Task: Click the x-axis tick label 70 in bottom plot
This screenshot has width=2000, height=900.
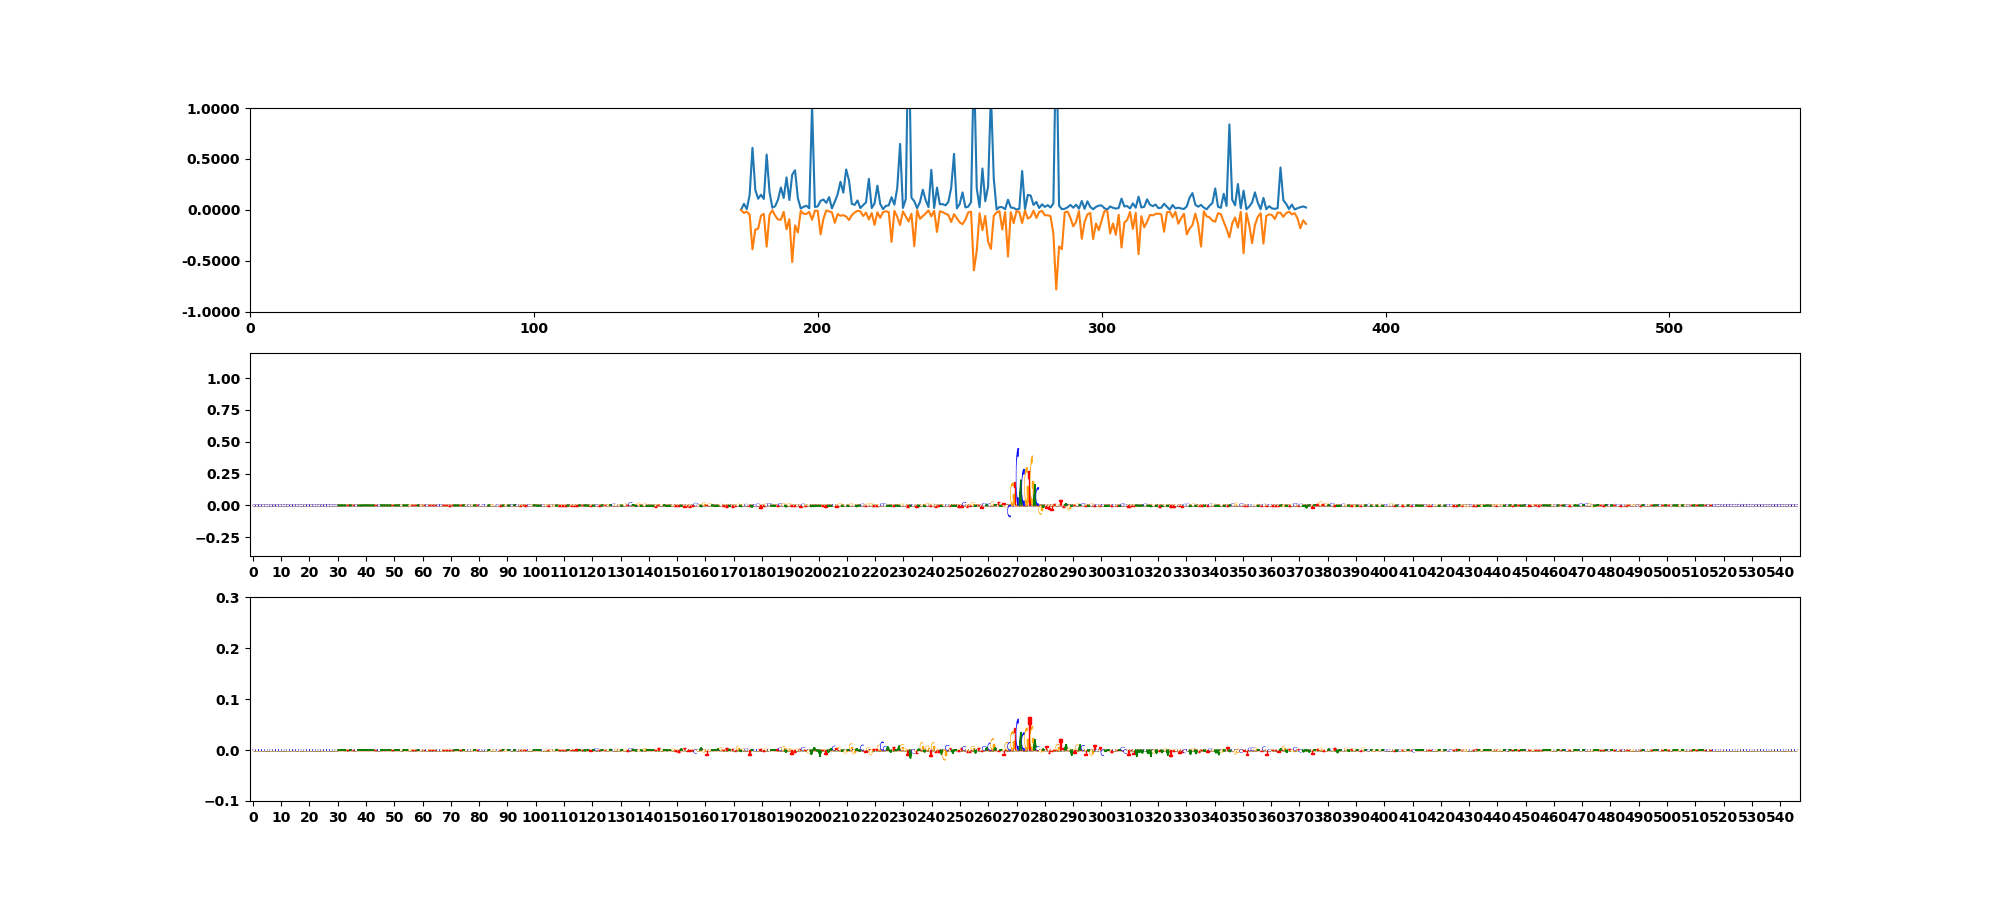Action: (451, 817)
